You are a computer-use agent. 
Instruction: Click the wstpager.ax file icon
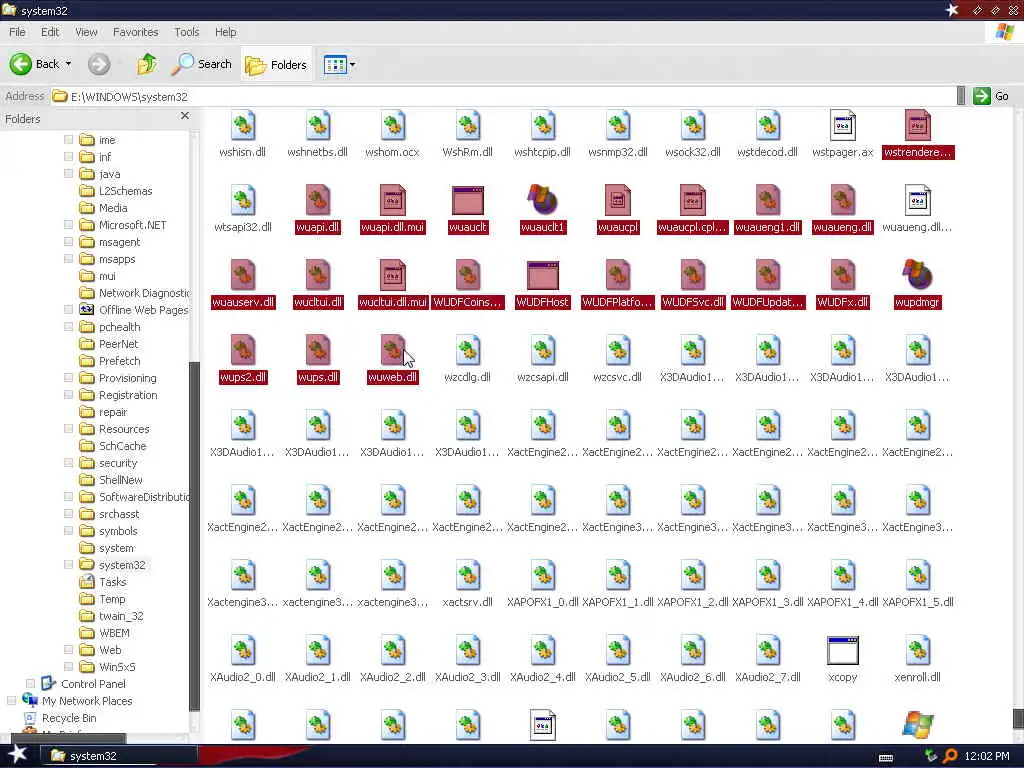coord(842,125)
